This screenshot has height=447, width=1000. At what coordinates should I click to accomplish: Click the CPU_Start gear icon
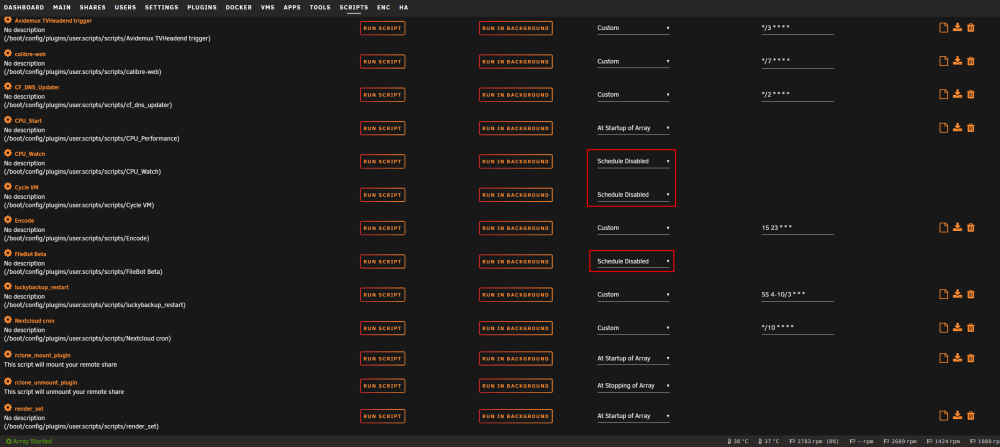click(x=8, y=120)
